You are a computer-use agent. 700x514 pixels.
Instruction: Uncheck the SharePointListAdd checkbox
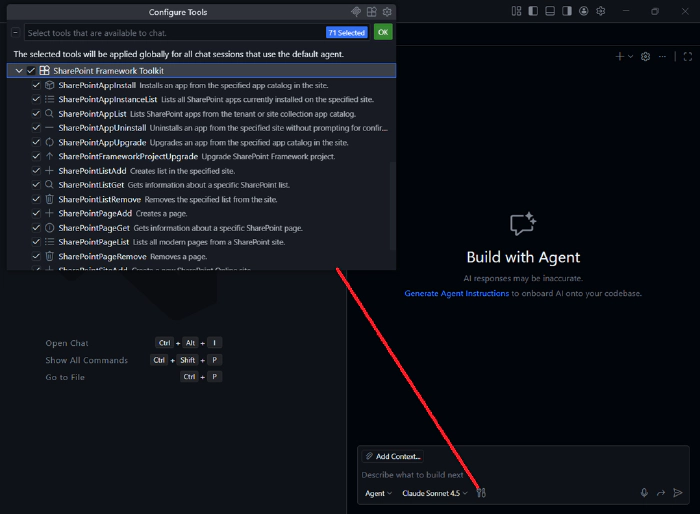(36, 171)
